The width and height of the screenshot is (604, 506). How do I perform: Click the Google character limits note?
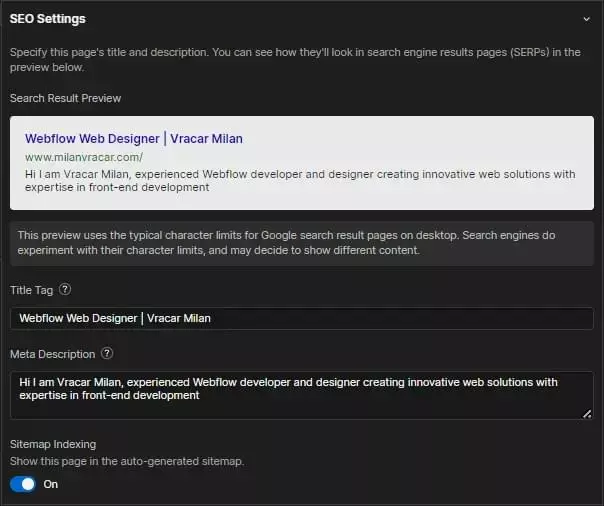tap(302, 243)
